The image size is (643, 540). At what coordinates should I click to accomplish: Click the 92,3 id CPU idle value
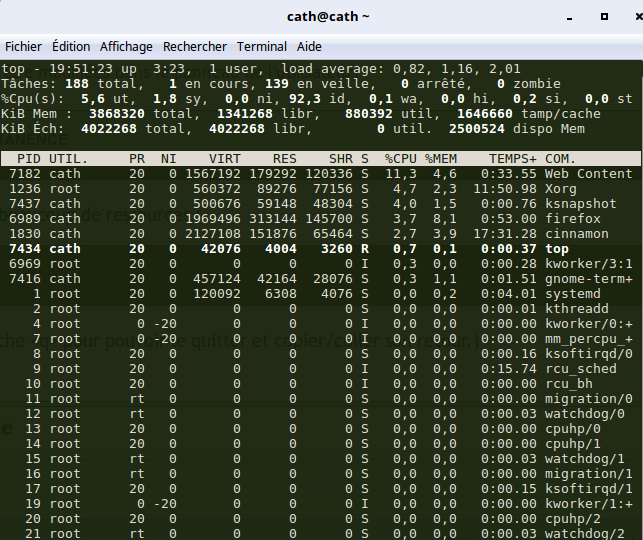[x=305, y=99]
